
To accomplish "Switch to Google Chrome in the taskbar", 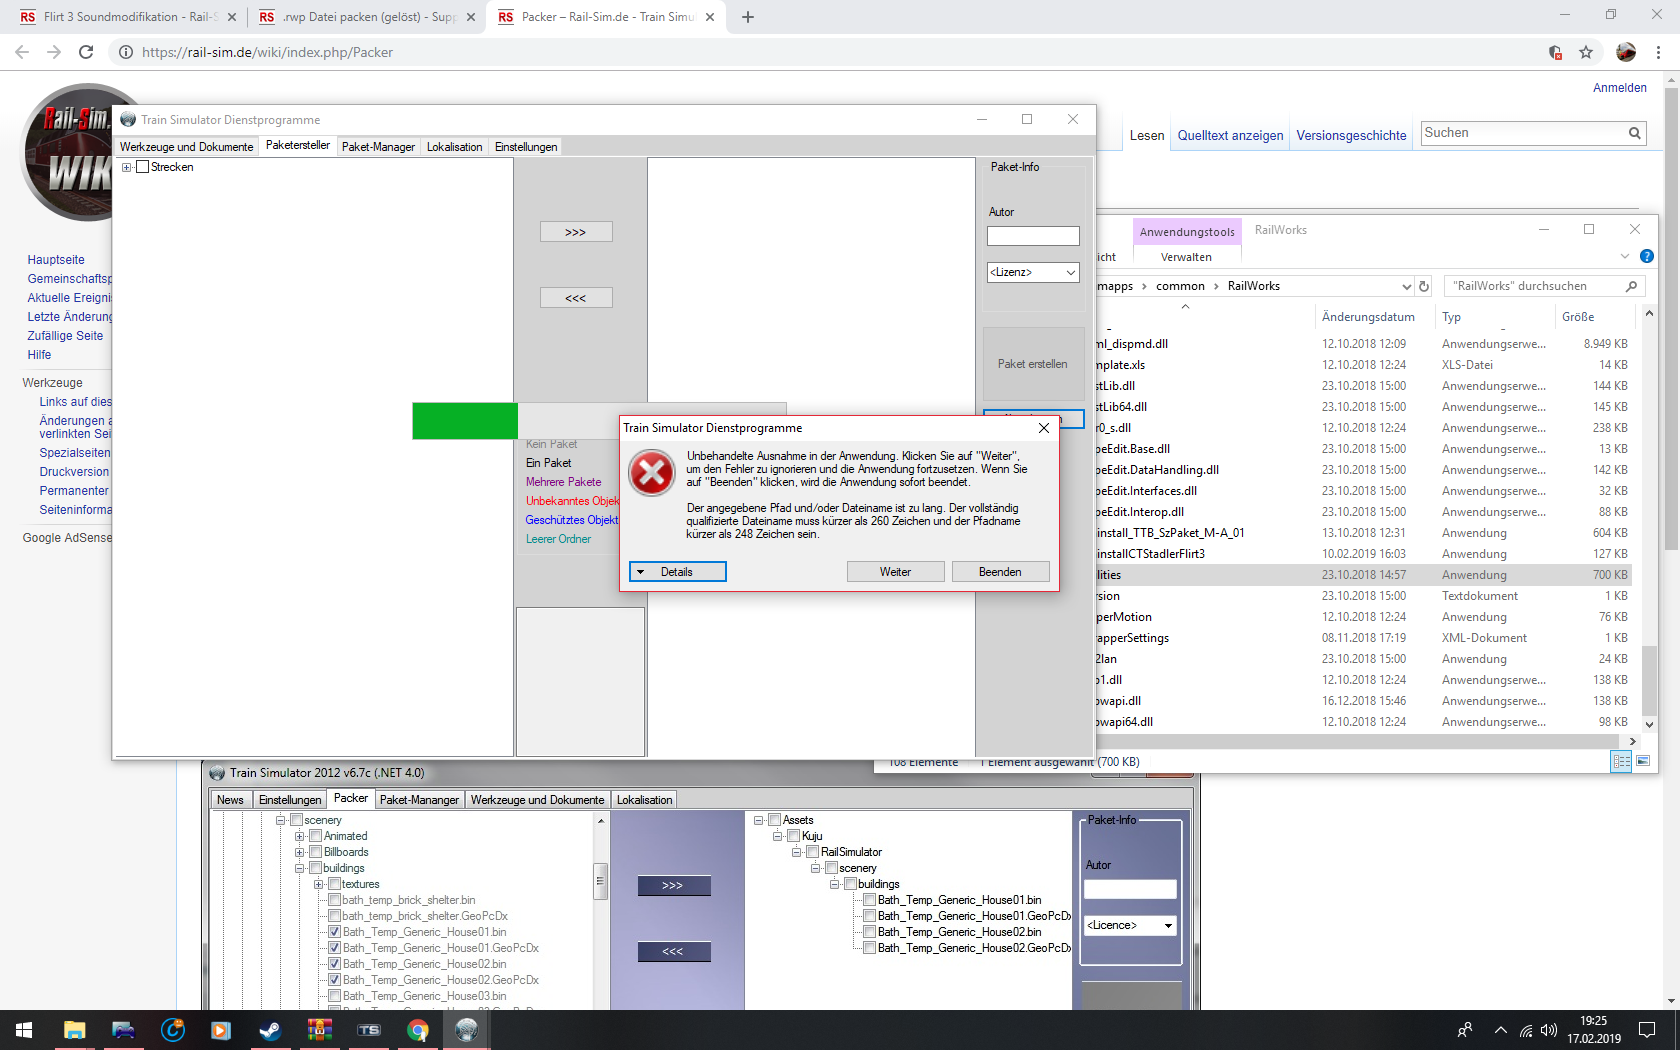I will pos(417,1030).
